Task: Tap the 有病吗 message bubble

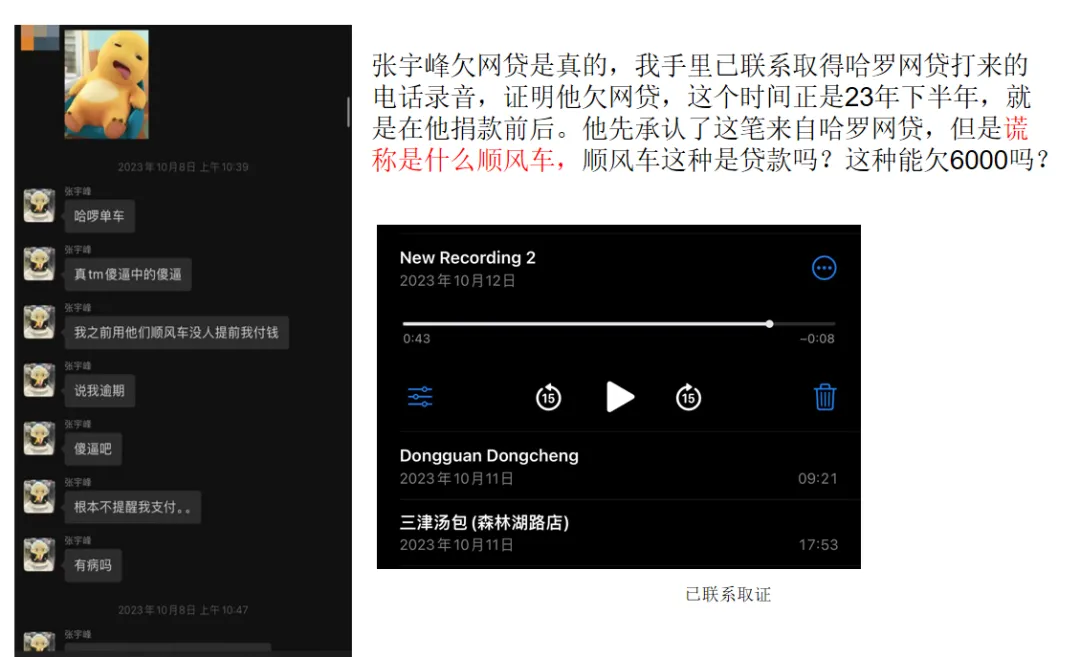Action: click(91, 565)
